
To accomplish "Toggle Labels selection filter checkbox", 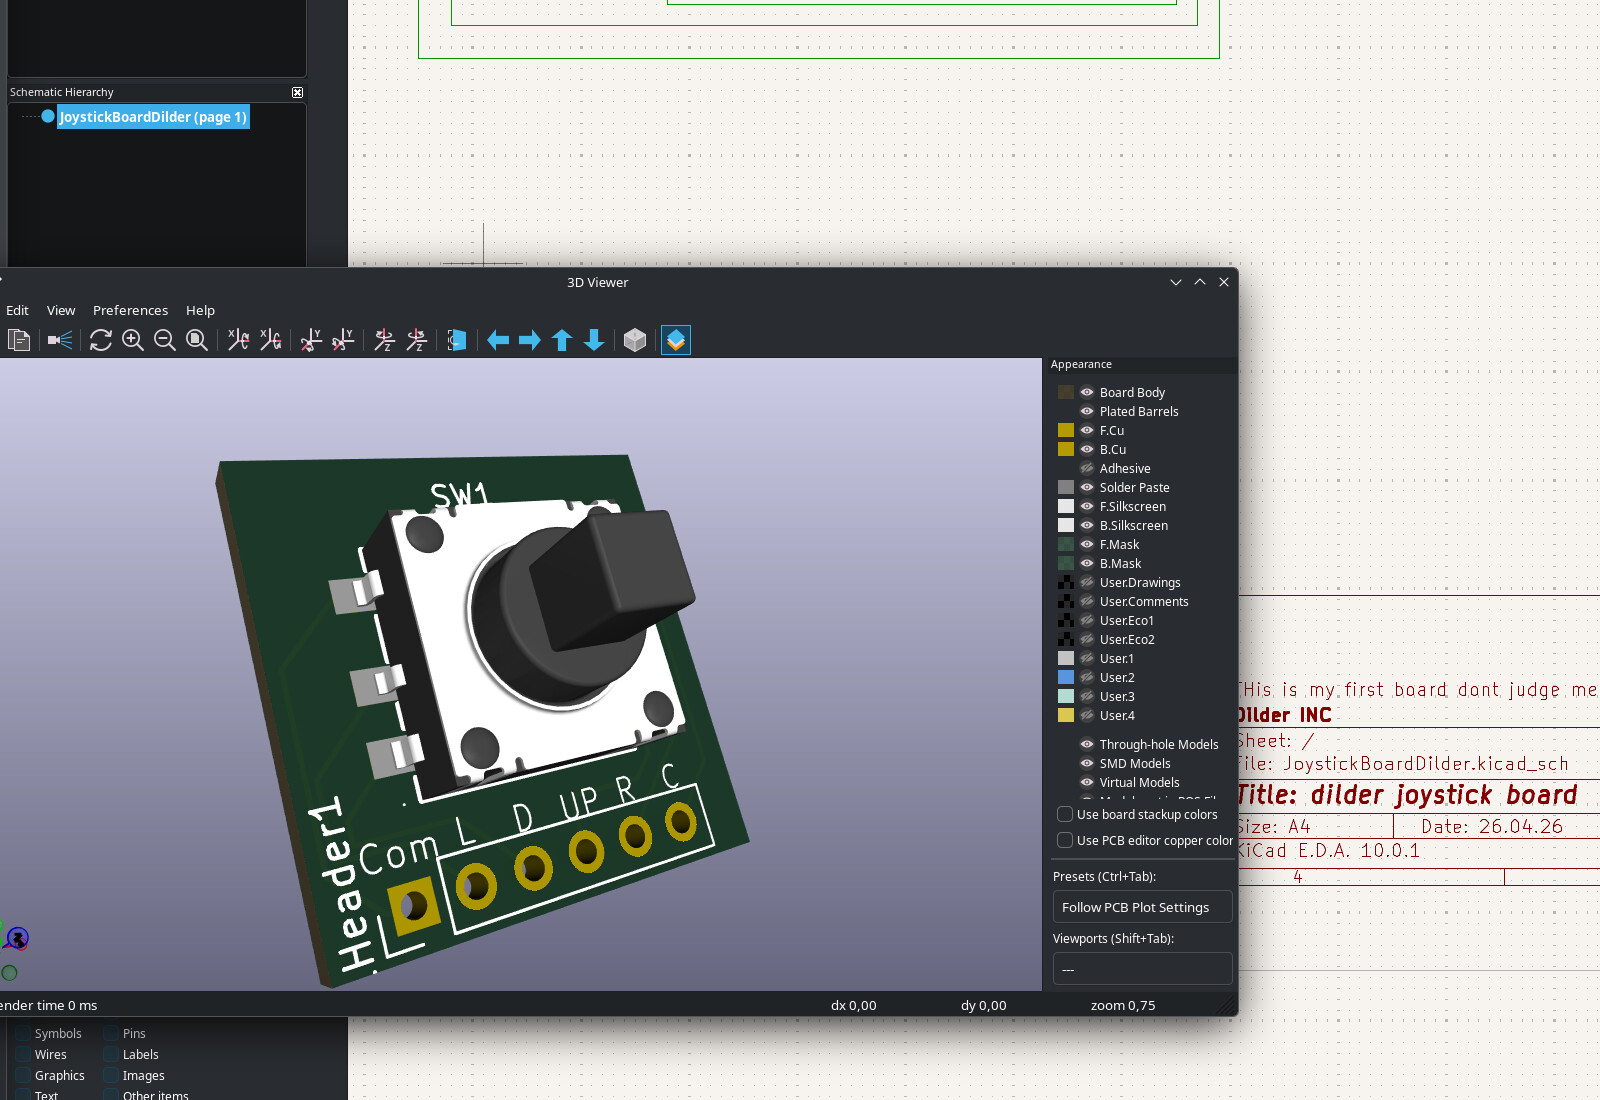I will (111, 1054).
